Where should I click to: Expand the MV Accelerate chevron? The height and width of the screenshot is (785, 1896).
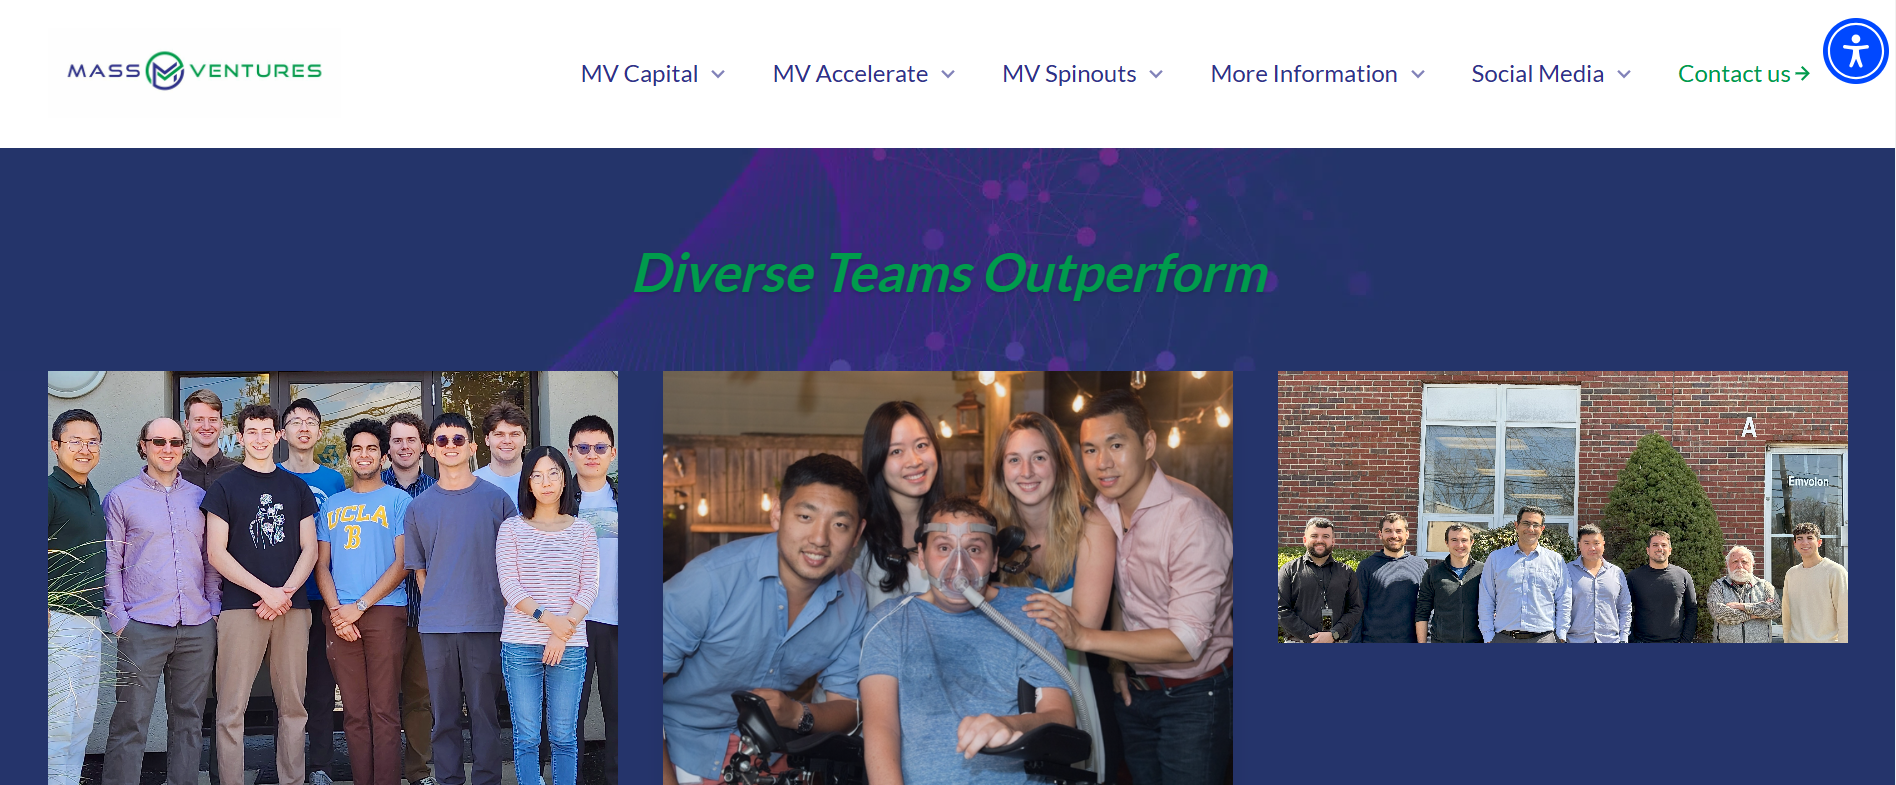coord(948,75)
